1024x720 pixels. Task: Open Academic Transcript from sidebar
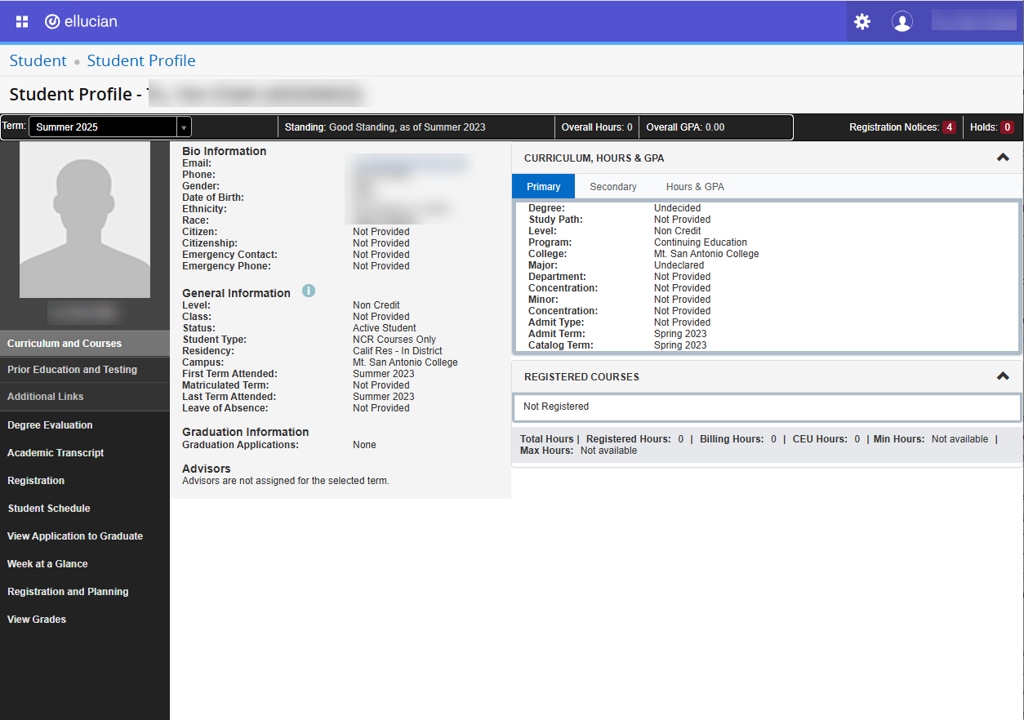coord(55,453)
